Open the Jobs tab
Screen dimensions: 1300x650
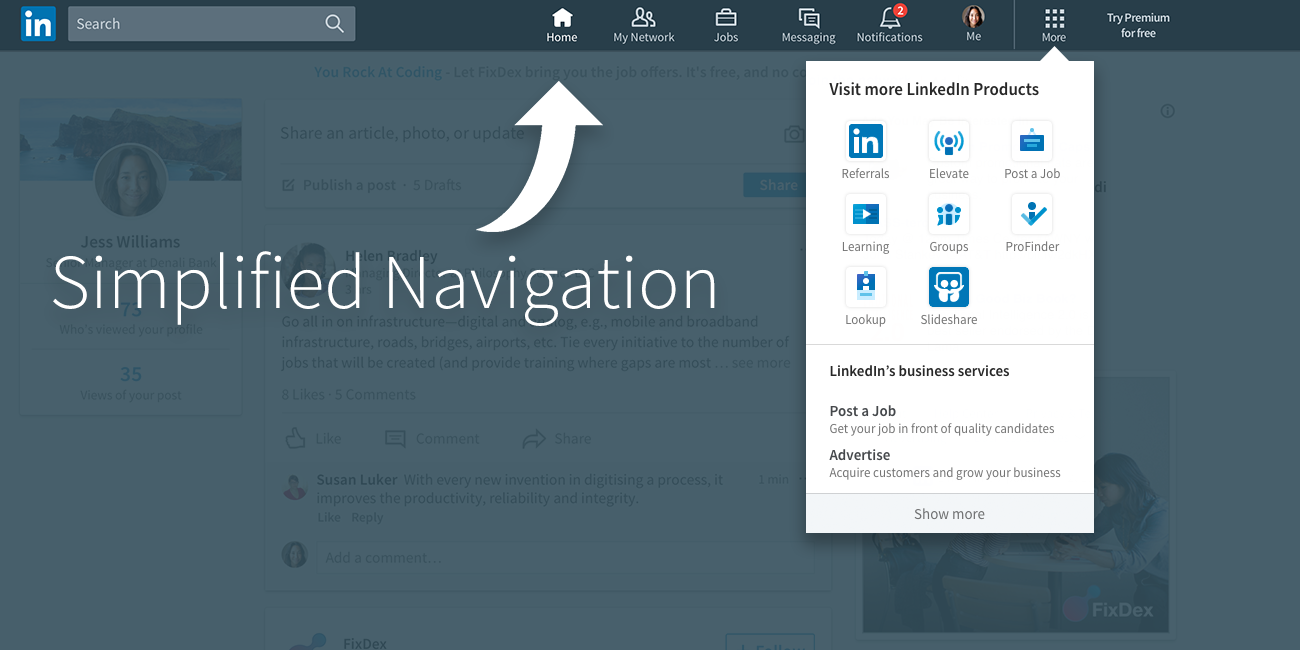pos(726,25)
